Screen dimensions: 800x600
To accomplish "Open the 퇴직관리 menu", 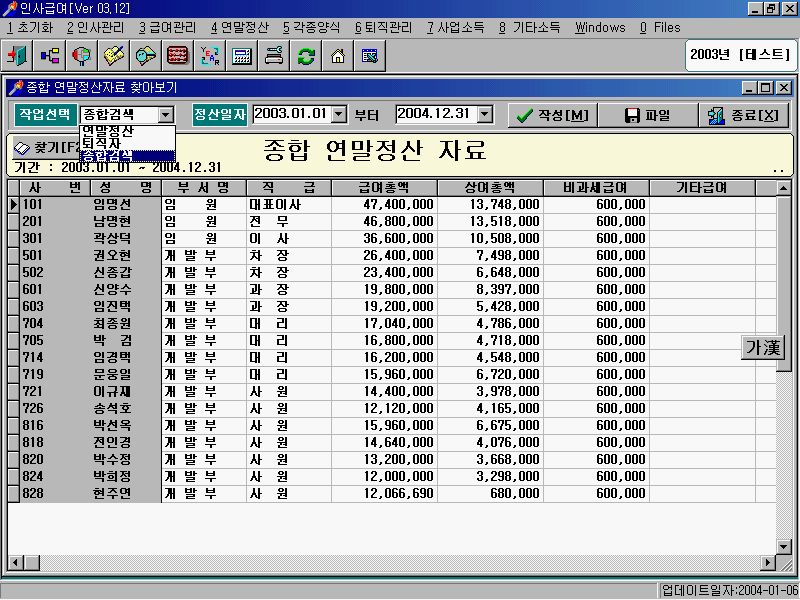I will pyautogui.click(x=384, y=27).
